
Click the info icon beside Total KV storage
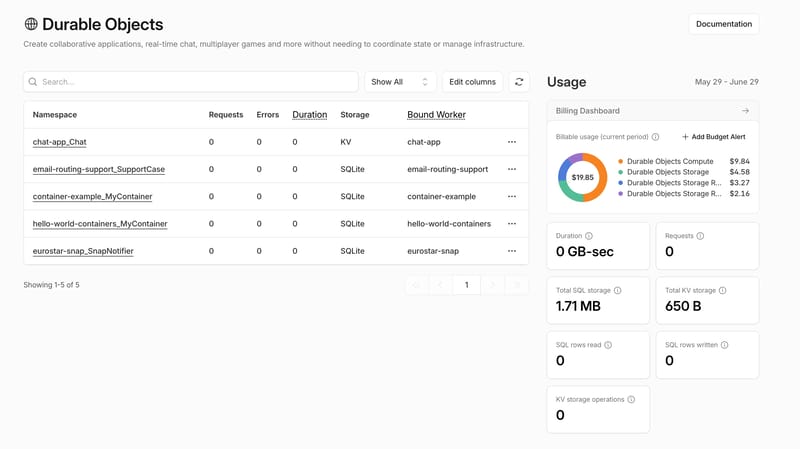[x=722, y=290]
